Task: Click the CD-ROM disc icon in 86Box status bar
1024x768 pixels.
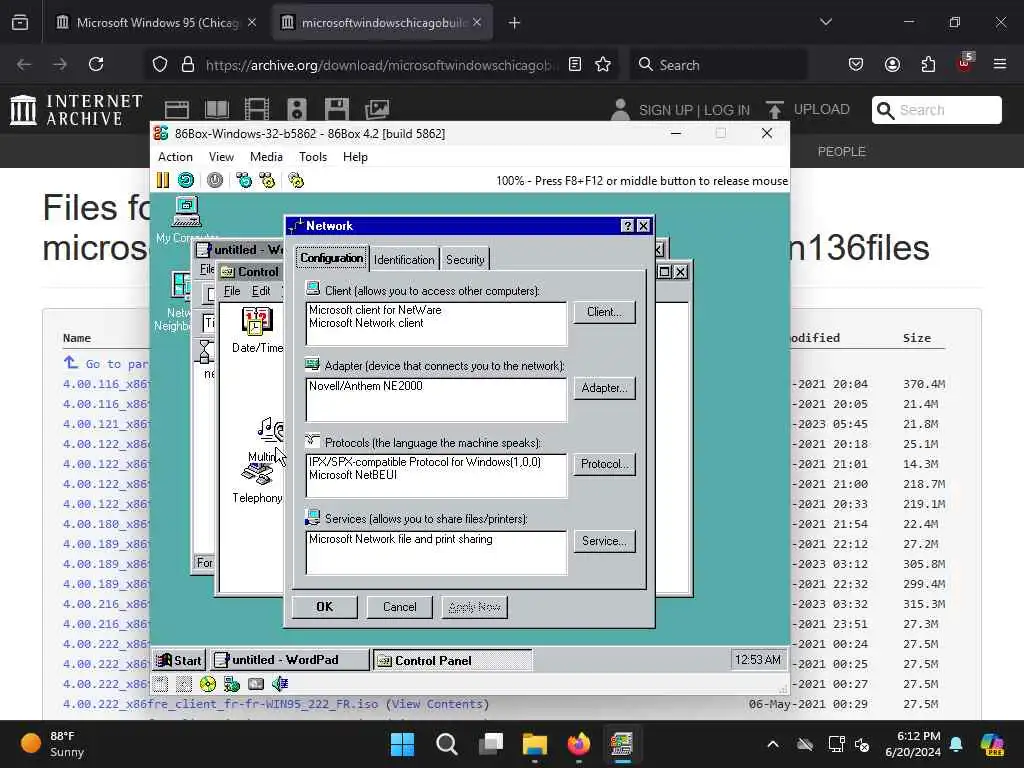Action: (208, 684)
